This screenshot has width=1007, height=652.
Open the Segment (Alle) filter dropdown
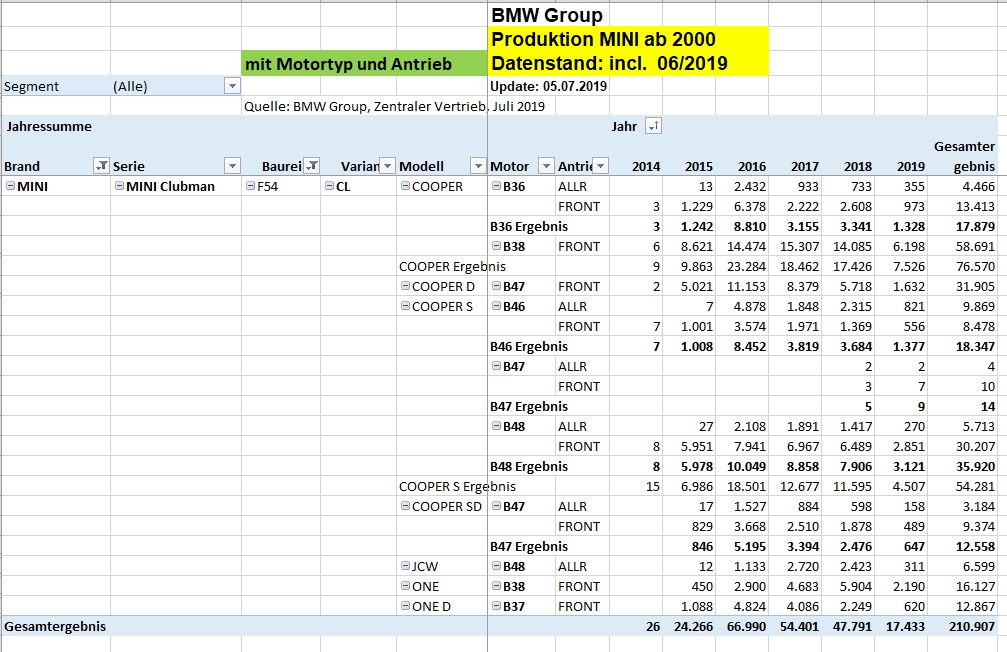(x=232, y=86)
